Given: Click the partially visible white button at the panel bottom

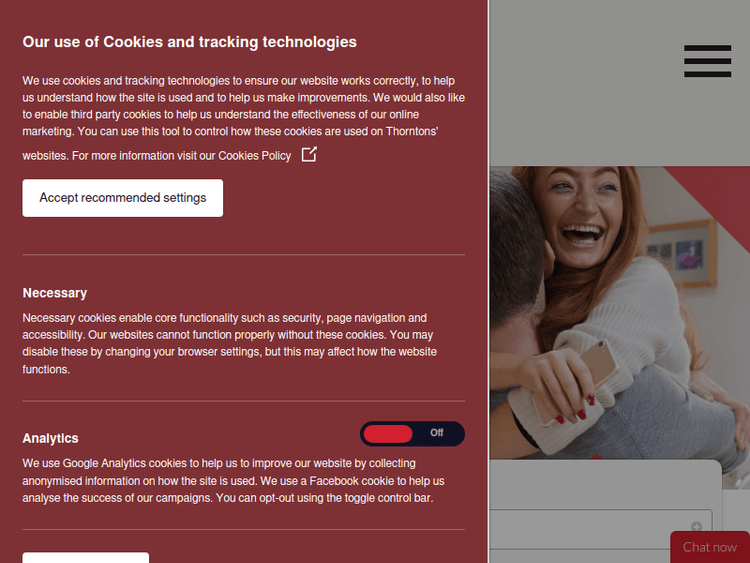Looking at the screenshot, I should tap(86, 558).
